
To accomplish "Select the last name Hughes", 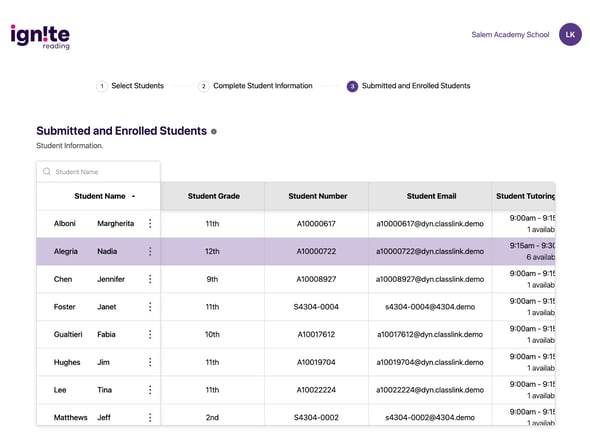I will coord(67,362).
